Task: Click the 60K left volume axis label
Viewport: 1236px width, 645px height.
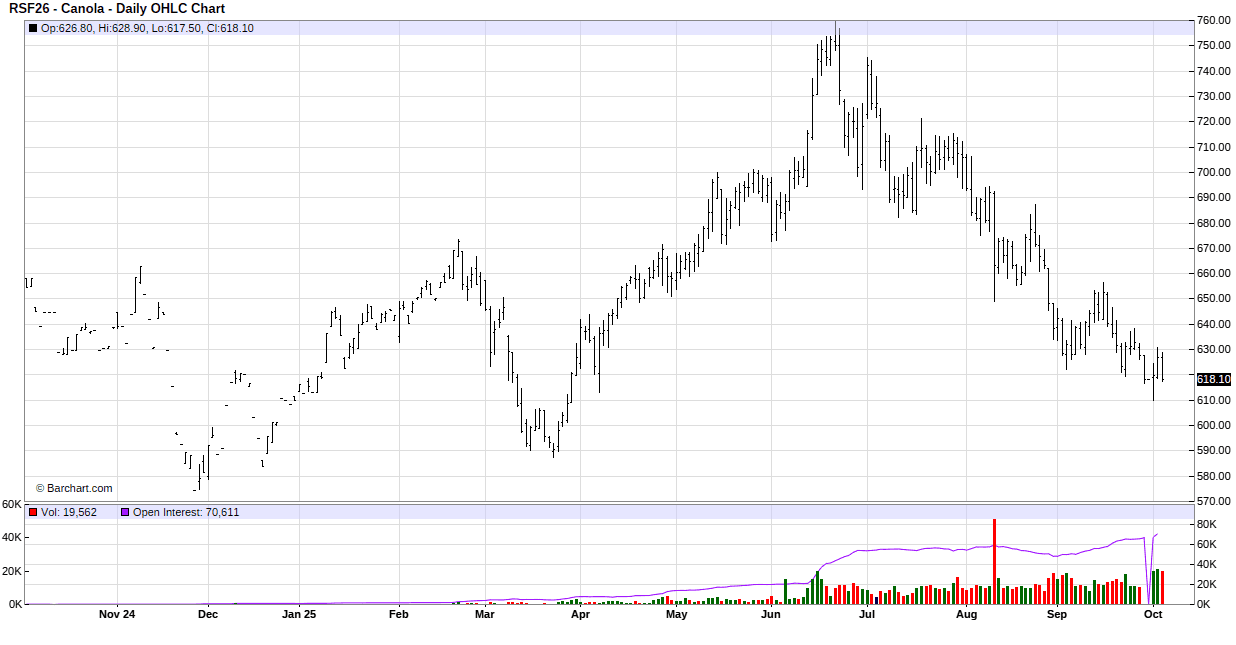Action: pos(12,504)
